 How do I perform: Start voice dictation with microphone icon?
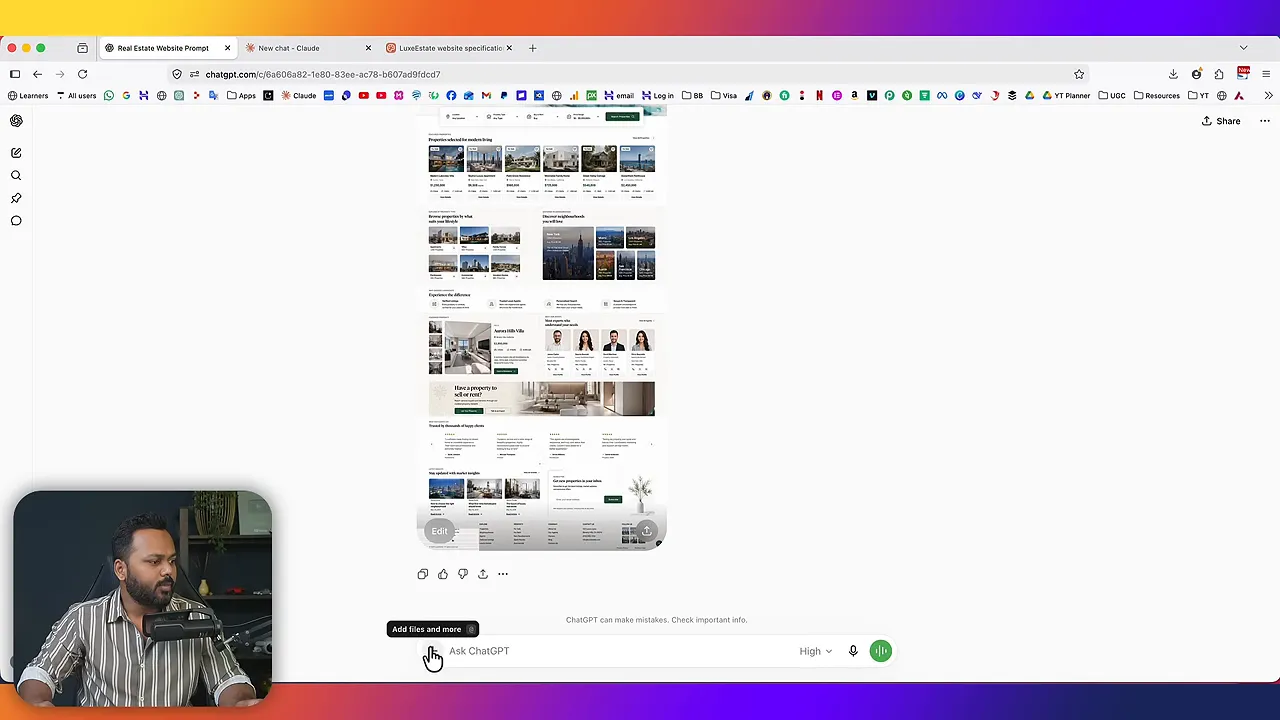(x=853, y=651)
